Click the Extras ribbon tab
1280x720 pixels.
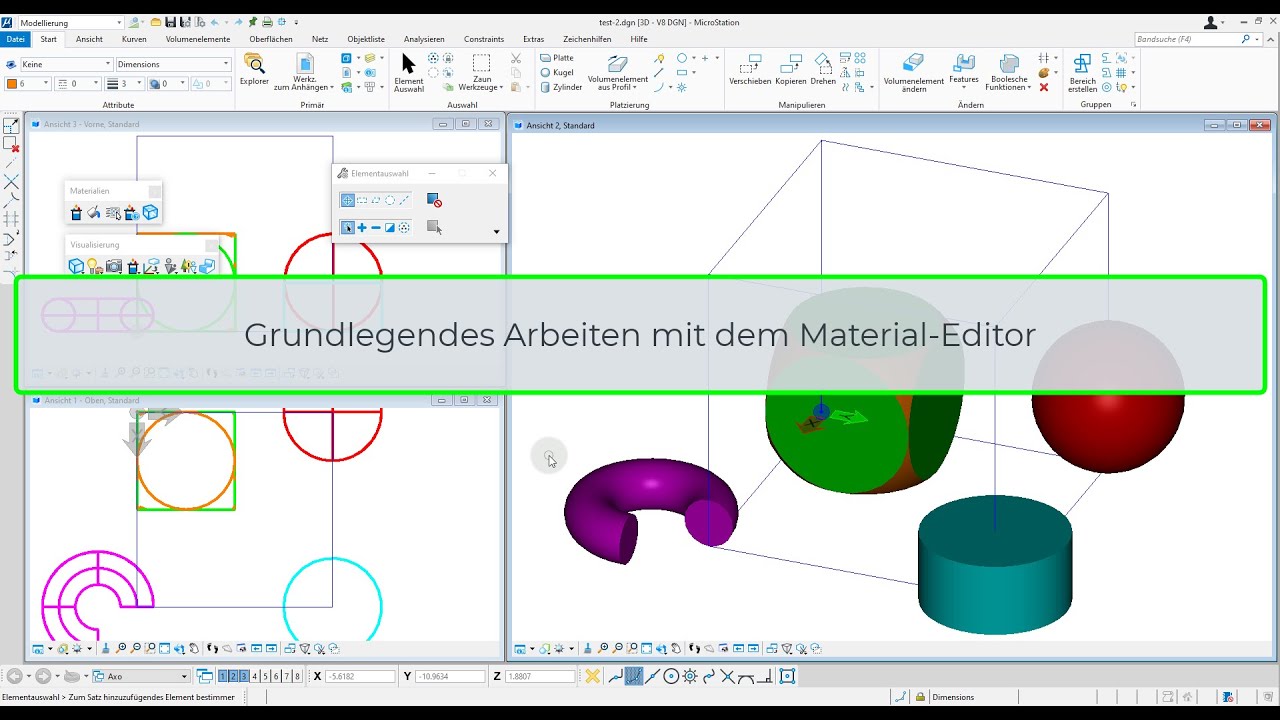(x=533, y=39)
